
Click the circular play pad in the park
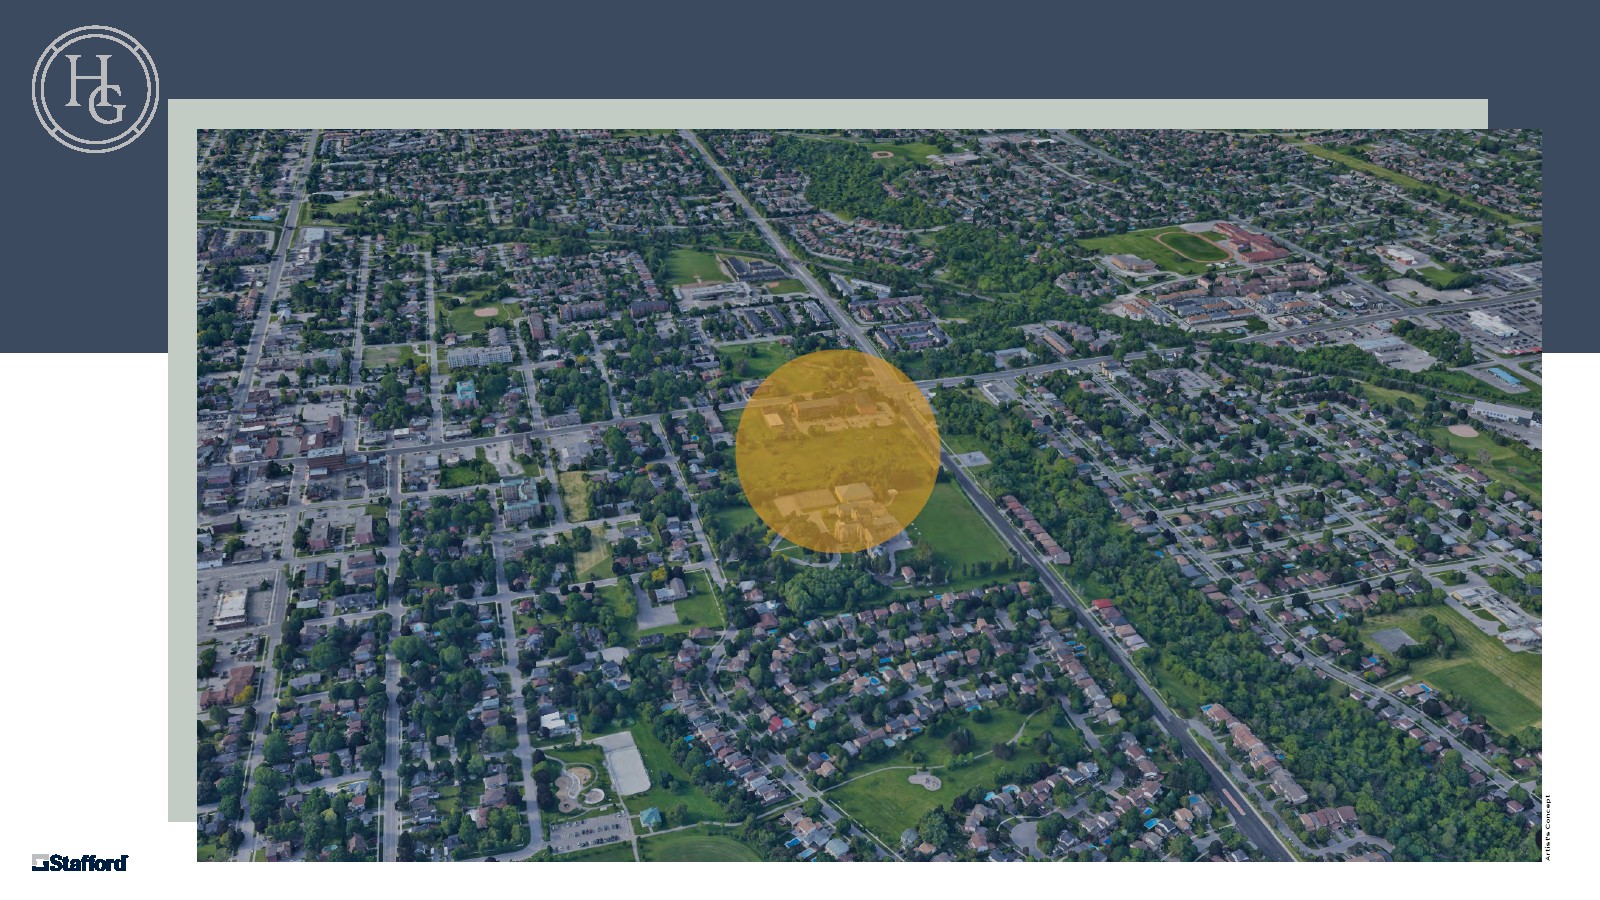(923, 778)
